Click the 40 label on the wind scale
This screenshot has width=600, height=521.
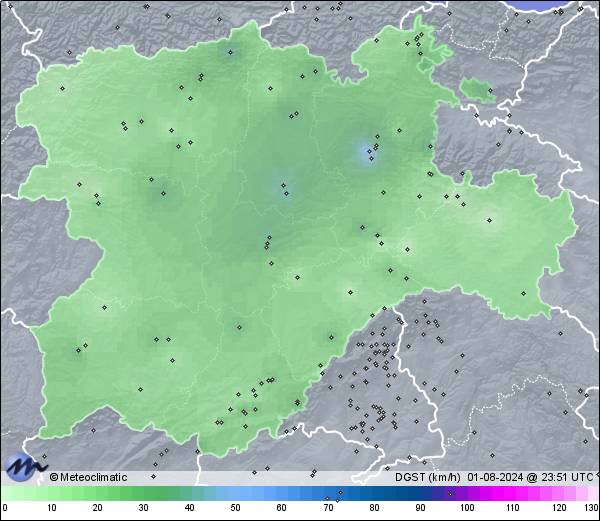click(x=189, y=508)
